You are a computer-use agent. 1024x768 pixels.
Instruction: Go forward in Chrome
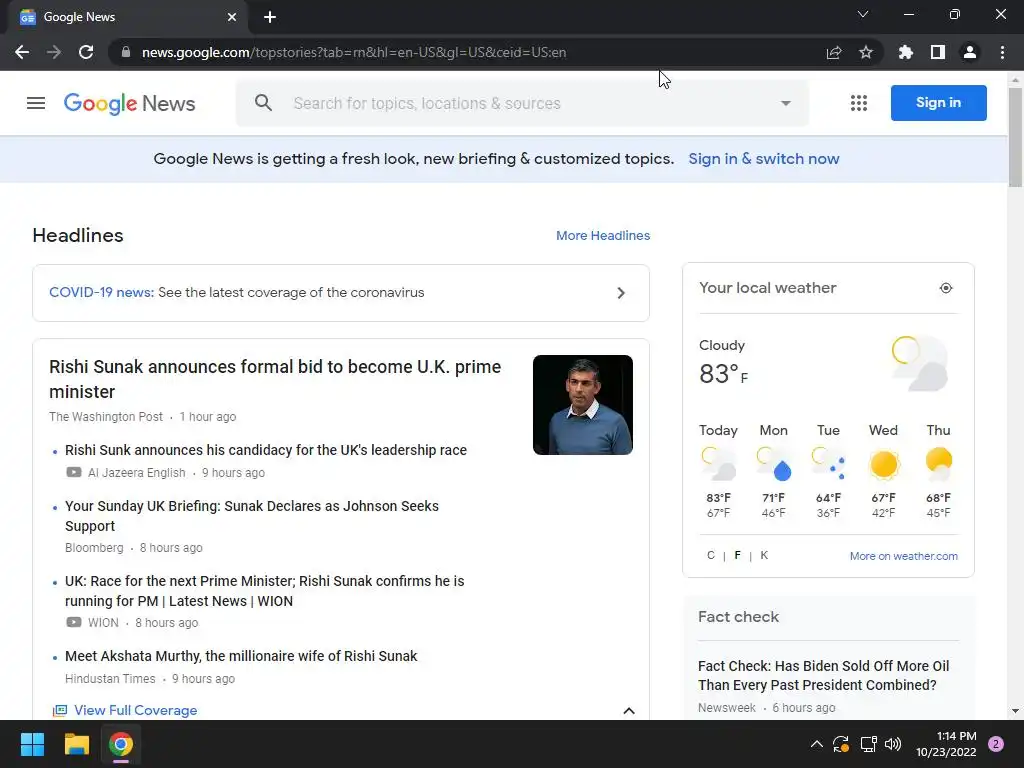pyautogui.click(x=54, y=52)
